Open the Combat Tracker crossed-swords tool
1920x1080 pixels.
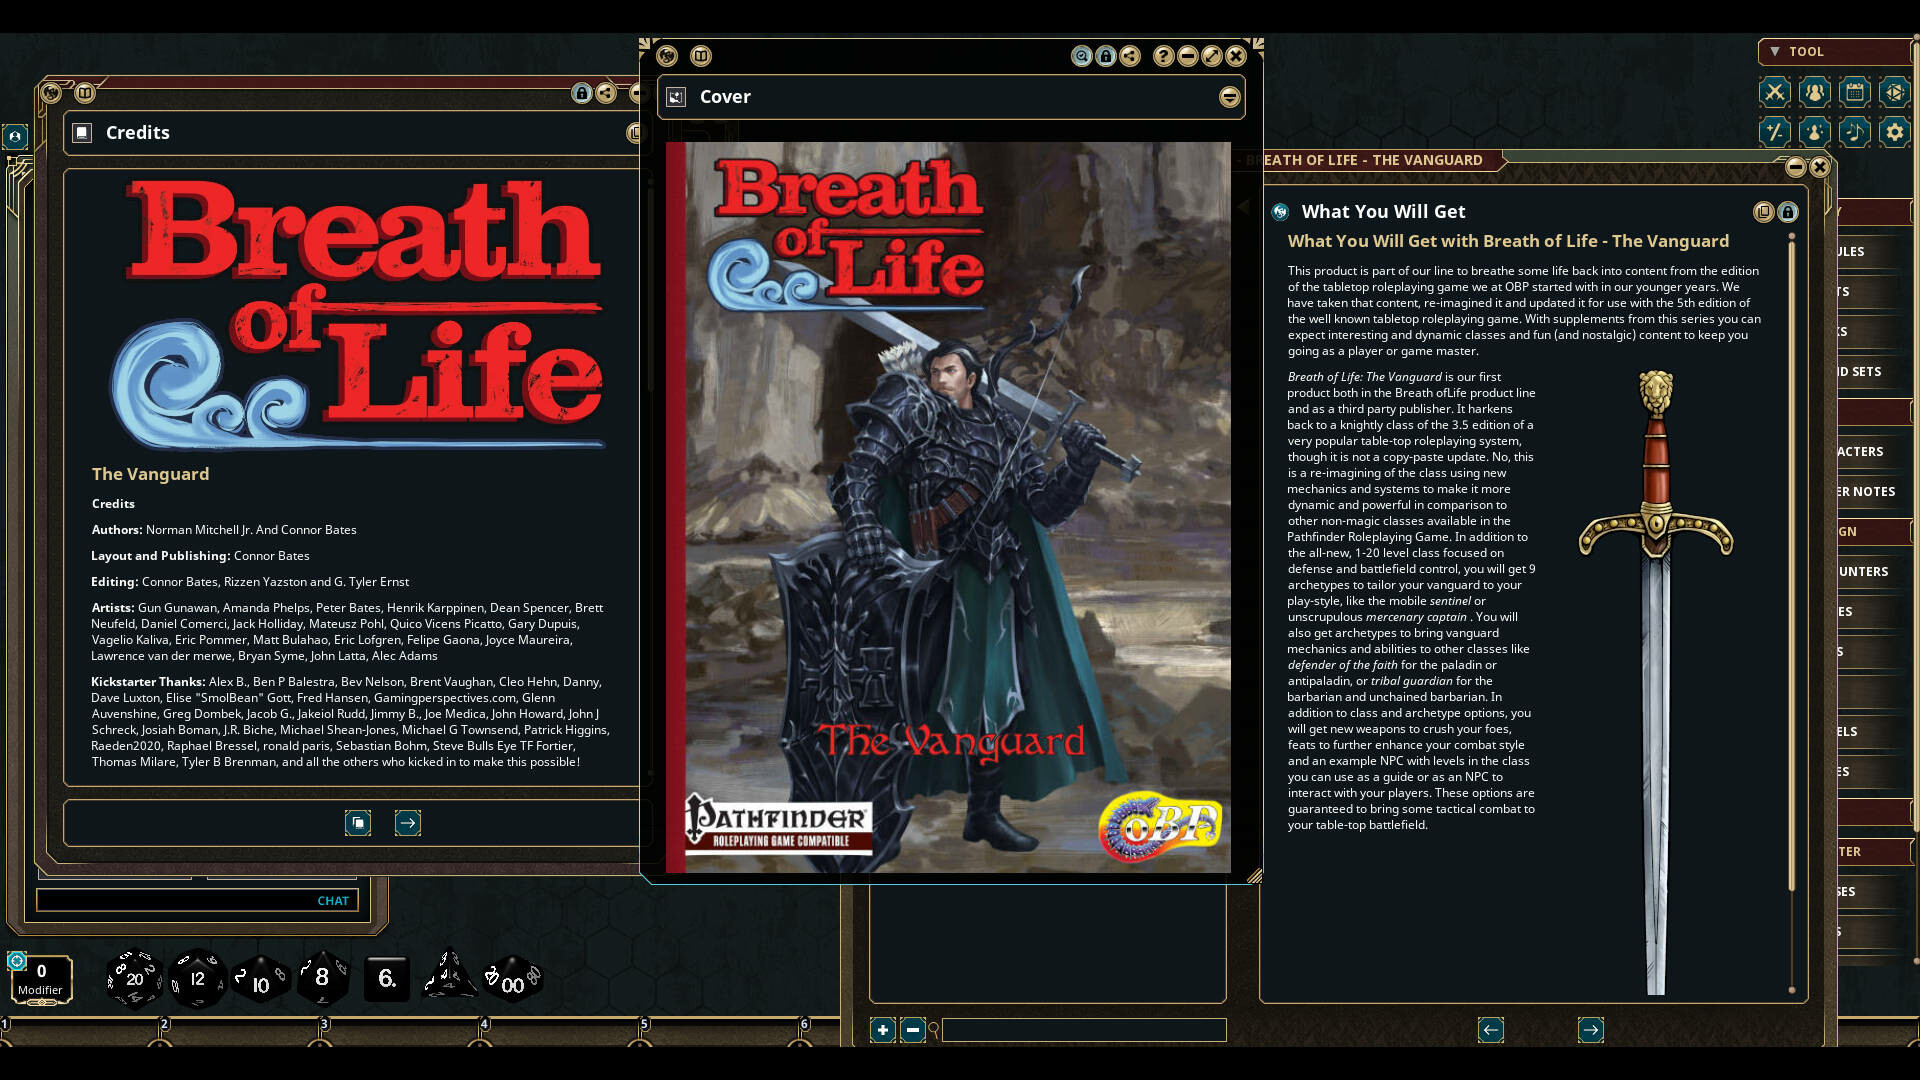point(1775,92)
